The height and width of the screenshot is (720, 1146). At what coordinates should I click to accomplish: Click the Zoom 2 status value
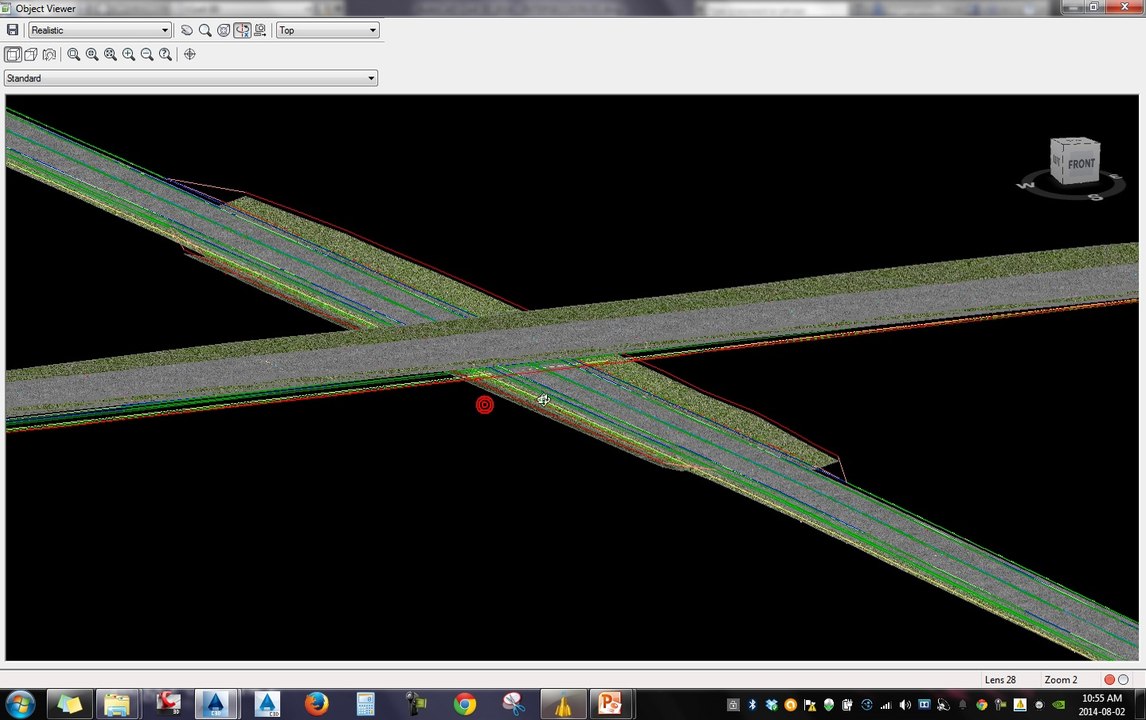[1060, 680]
